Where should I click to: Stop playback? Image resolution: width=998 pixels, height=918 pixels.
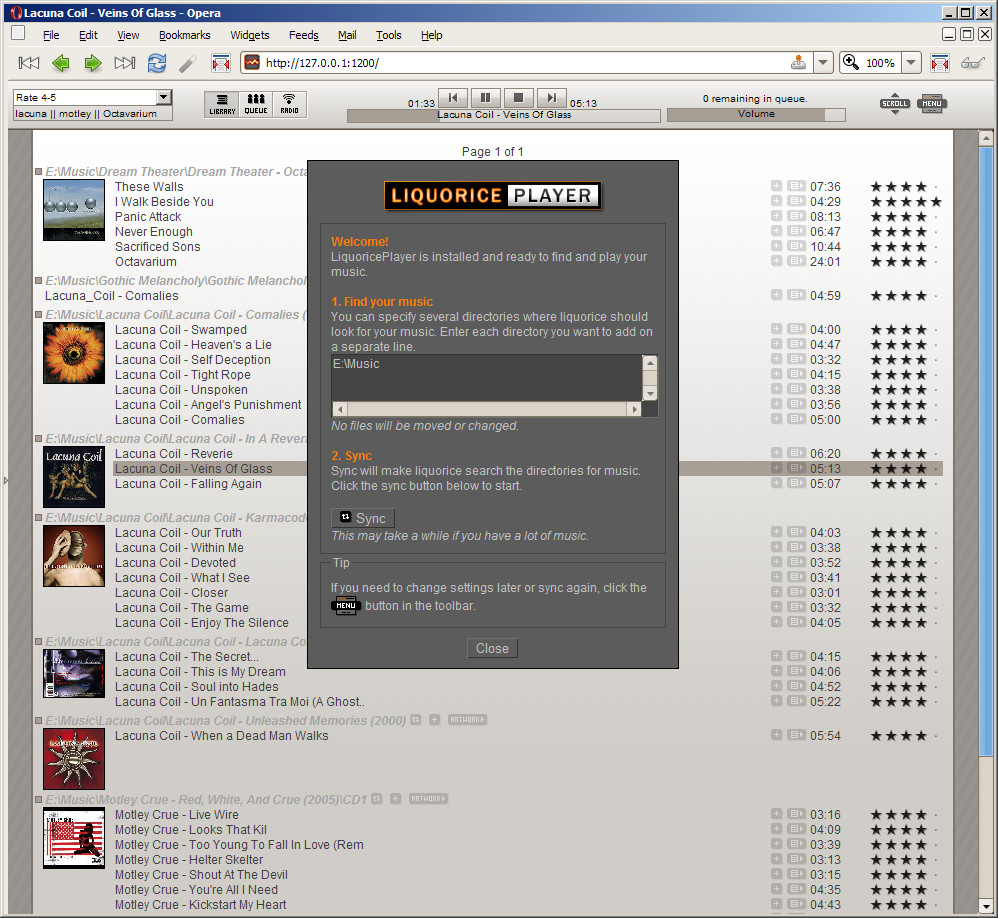[519, 98]
